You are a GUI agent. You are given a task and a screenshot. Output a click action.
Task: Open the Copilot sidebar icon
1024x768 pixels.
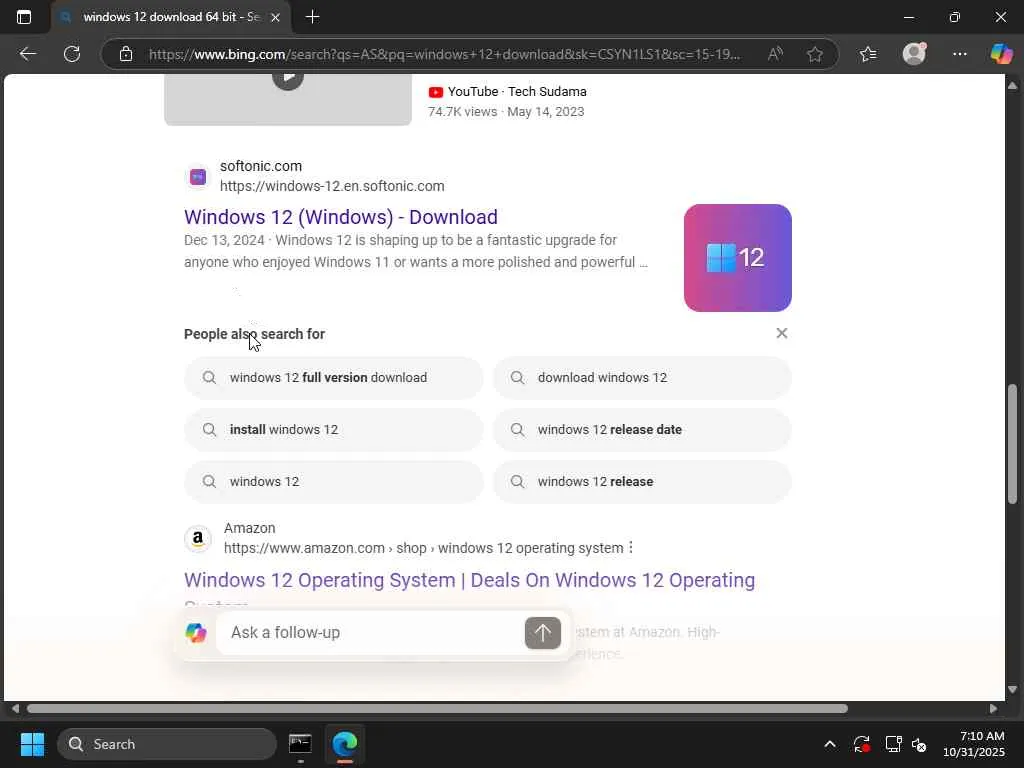coord(1001,54)
